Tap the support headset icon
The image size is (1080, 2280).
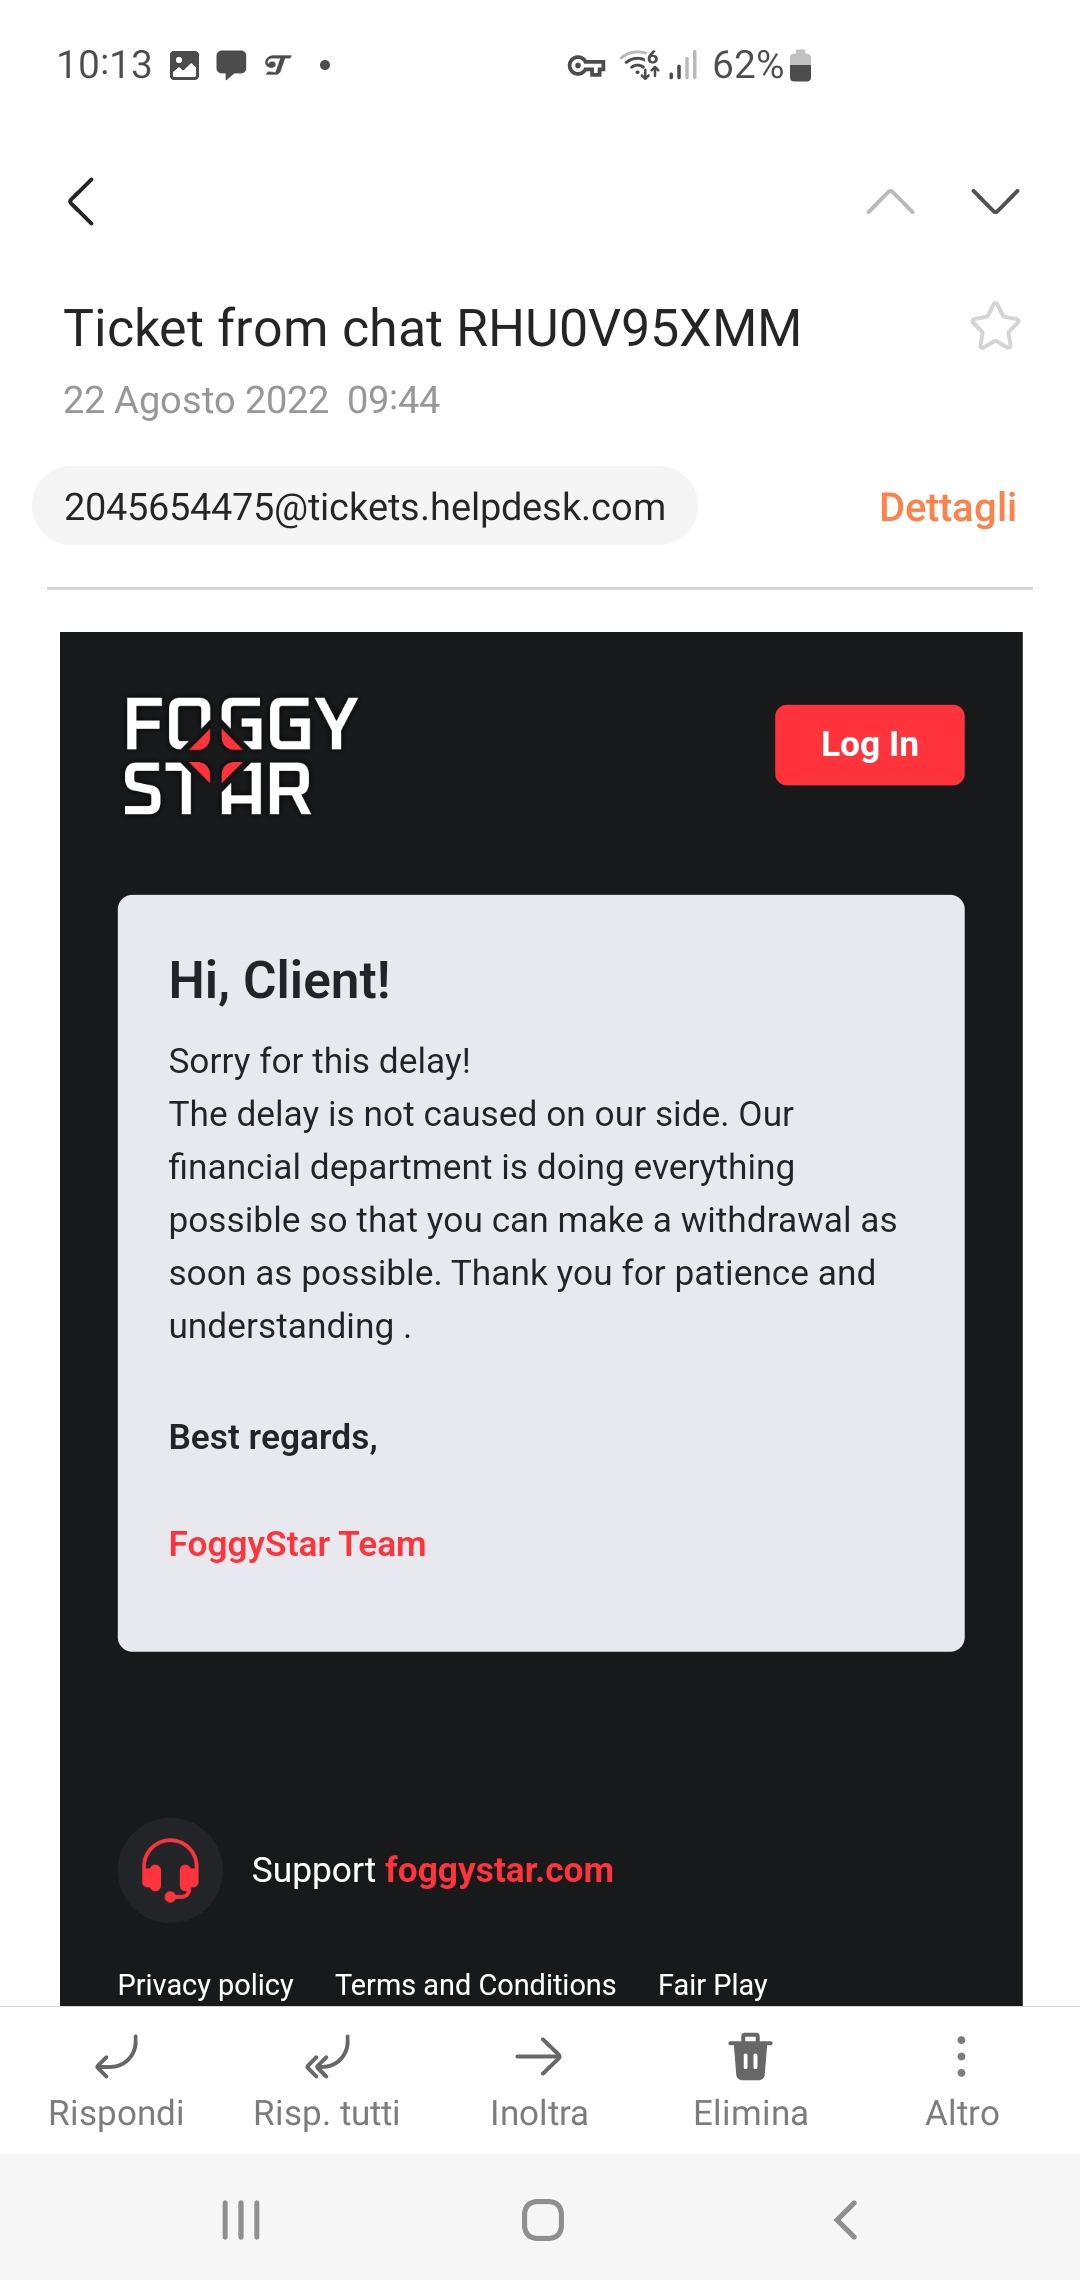point(170,1870)
